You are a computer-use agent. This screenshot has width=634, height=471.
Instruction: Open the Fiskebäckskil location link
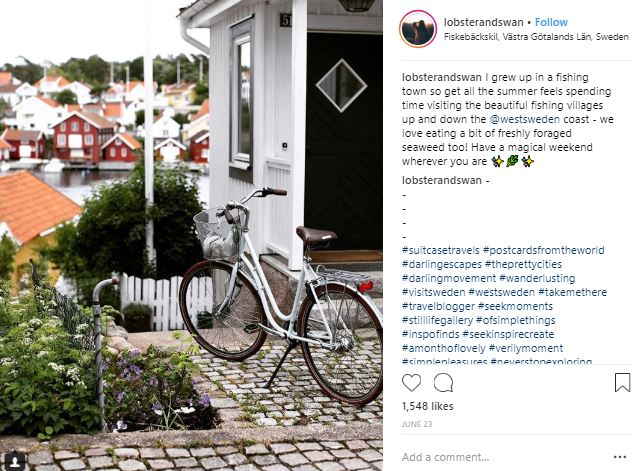tap(536, 37)
